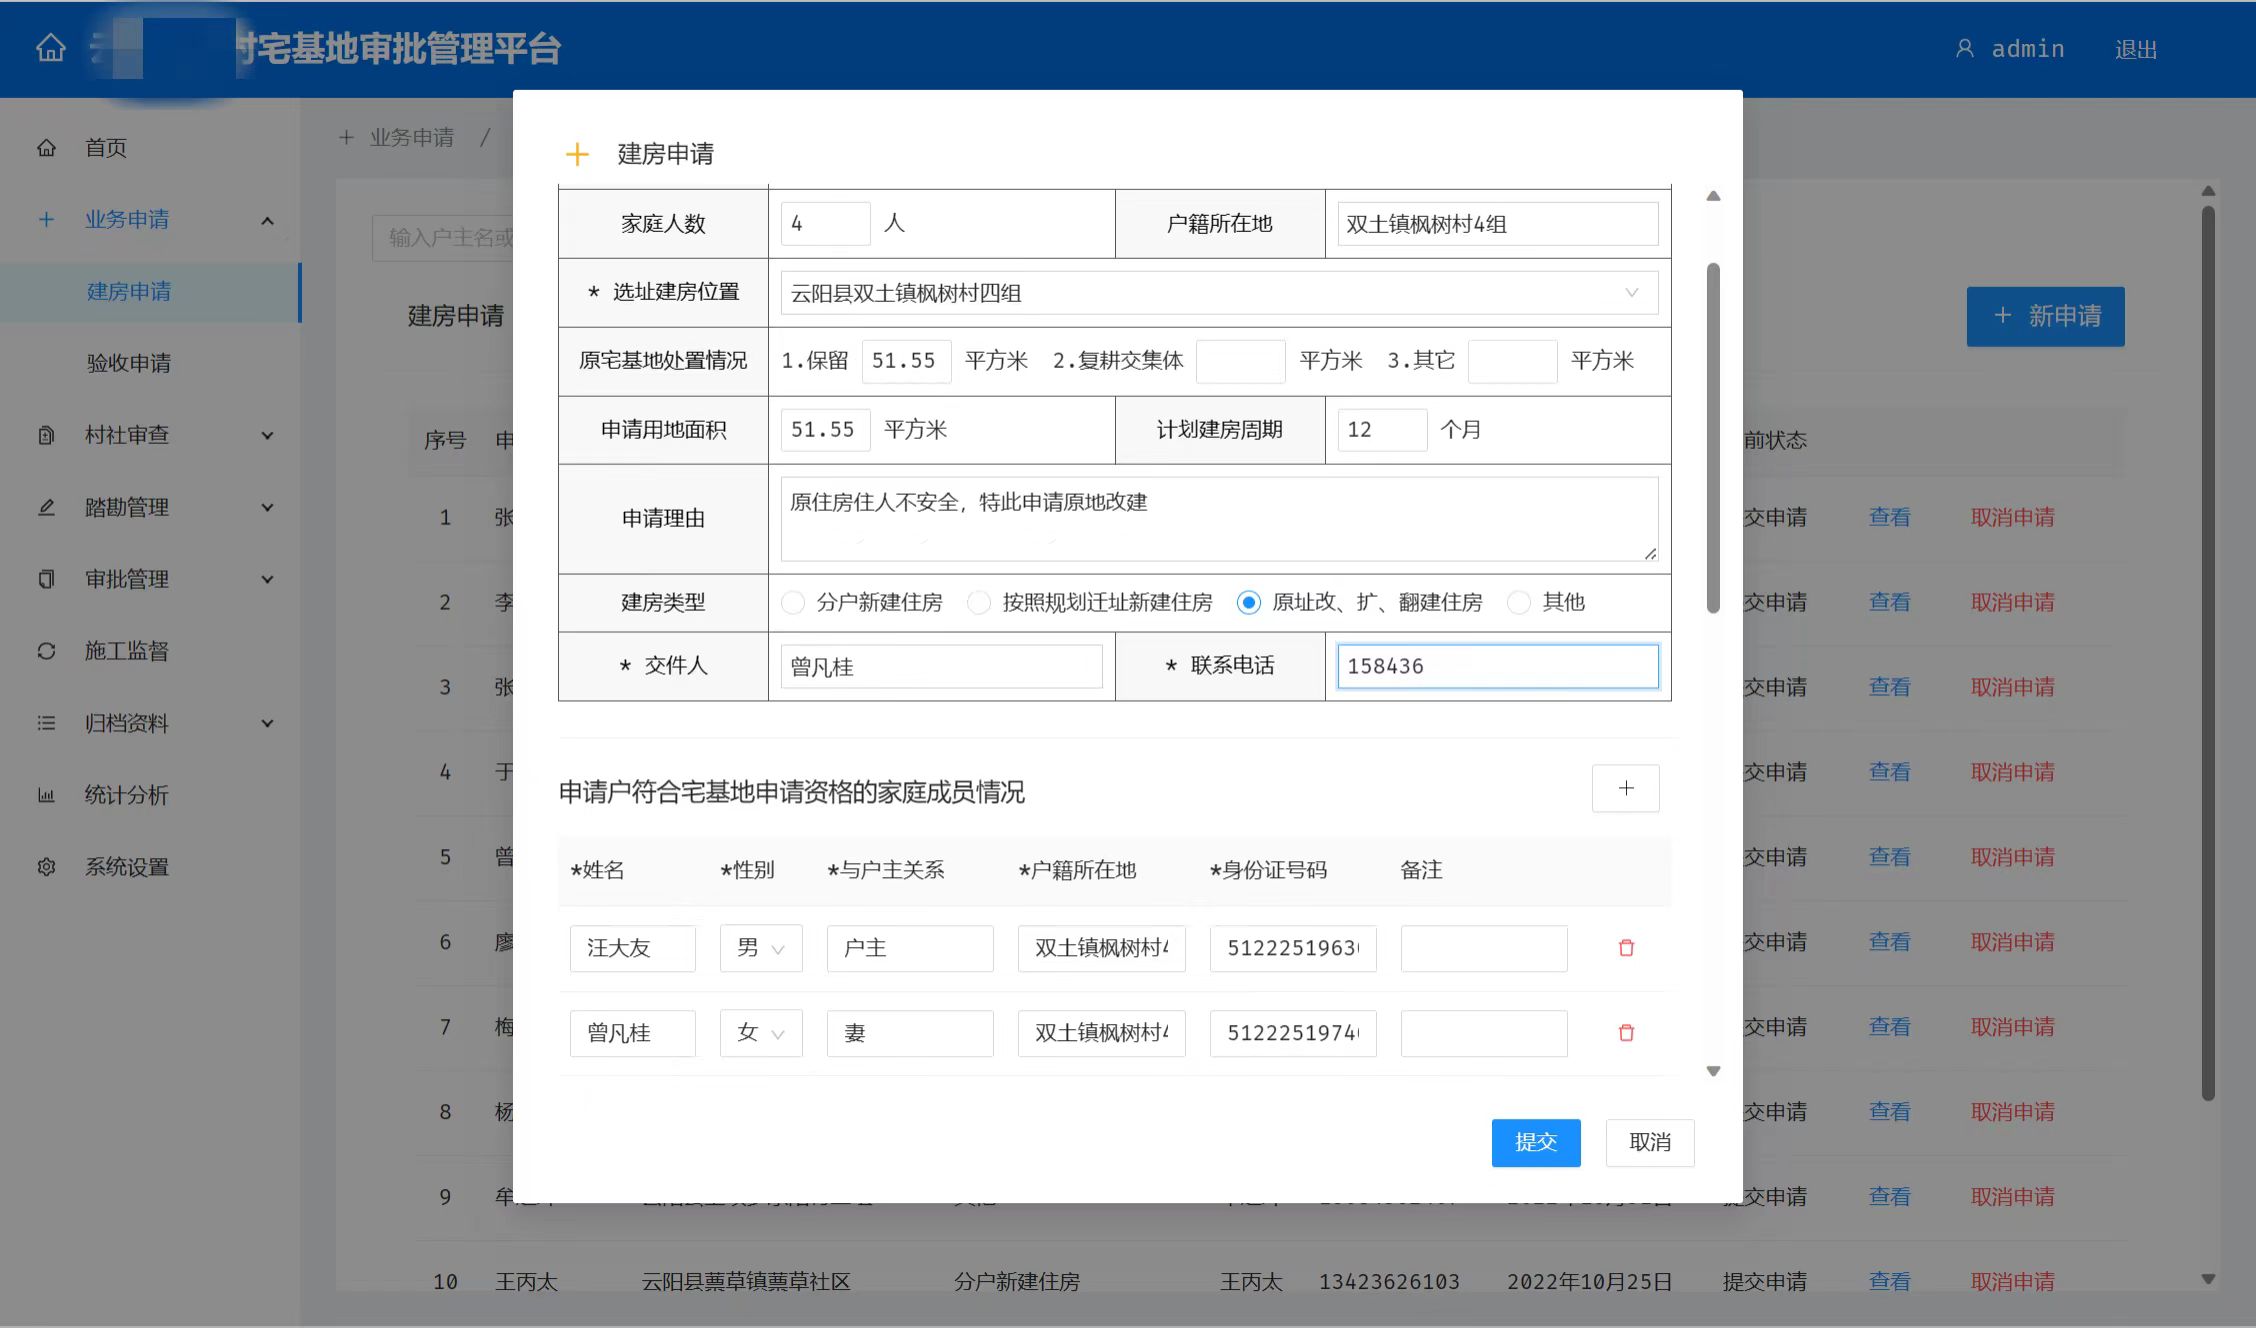Click the 申请理由 text area
This screenshot has width=2256, height=1328.
tap(1219, 518)
